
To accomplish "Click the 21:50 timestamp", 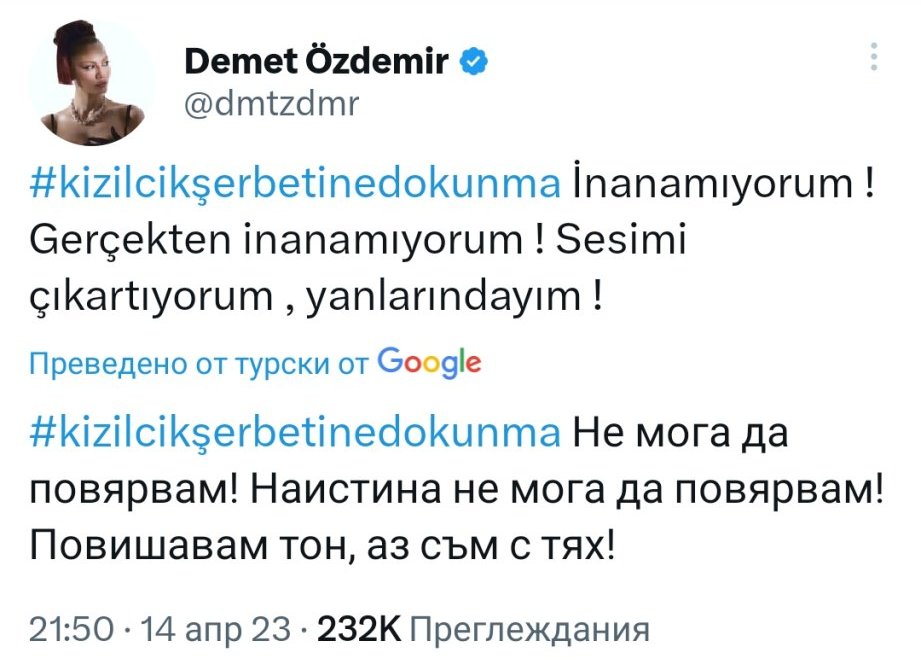I will click(x=73, y=631).
